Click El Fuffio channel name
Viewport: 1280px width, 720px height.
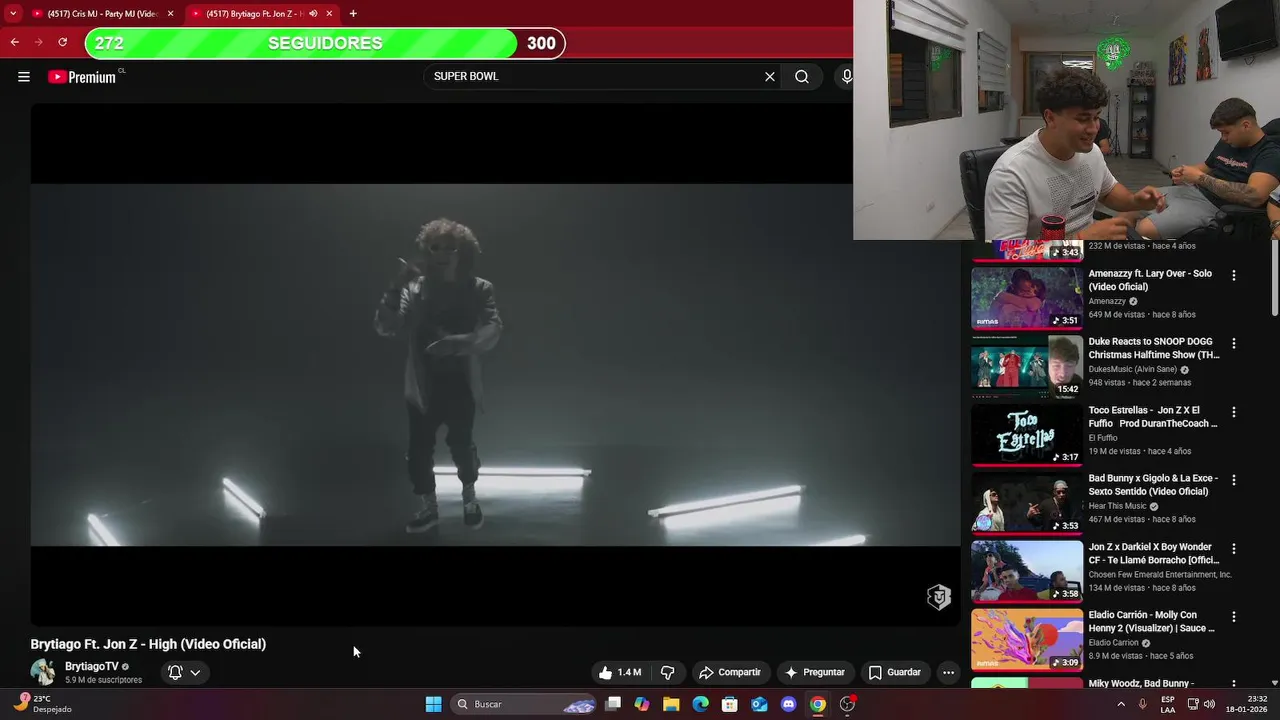[x=1103, y=438]
